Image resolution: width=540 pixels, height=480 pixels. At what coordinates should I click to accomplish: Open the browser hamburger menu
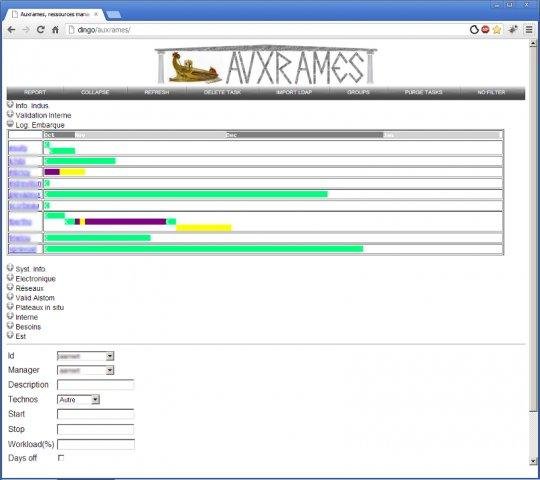(529, 30)
